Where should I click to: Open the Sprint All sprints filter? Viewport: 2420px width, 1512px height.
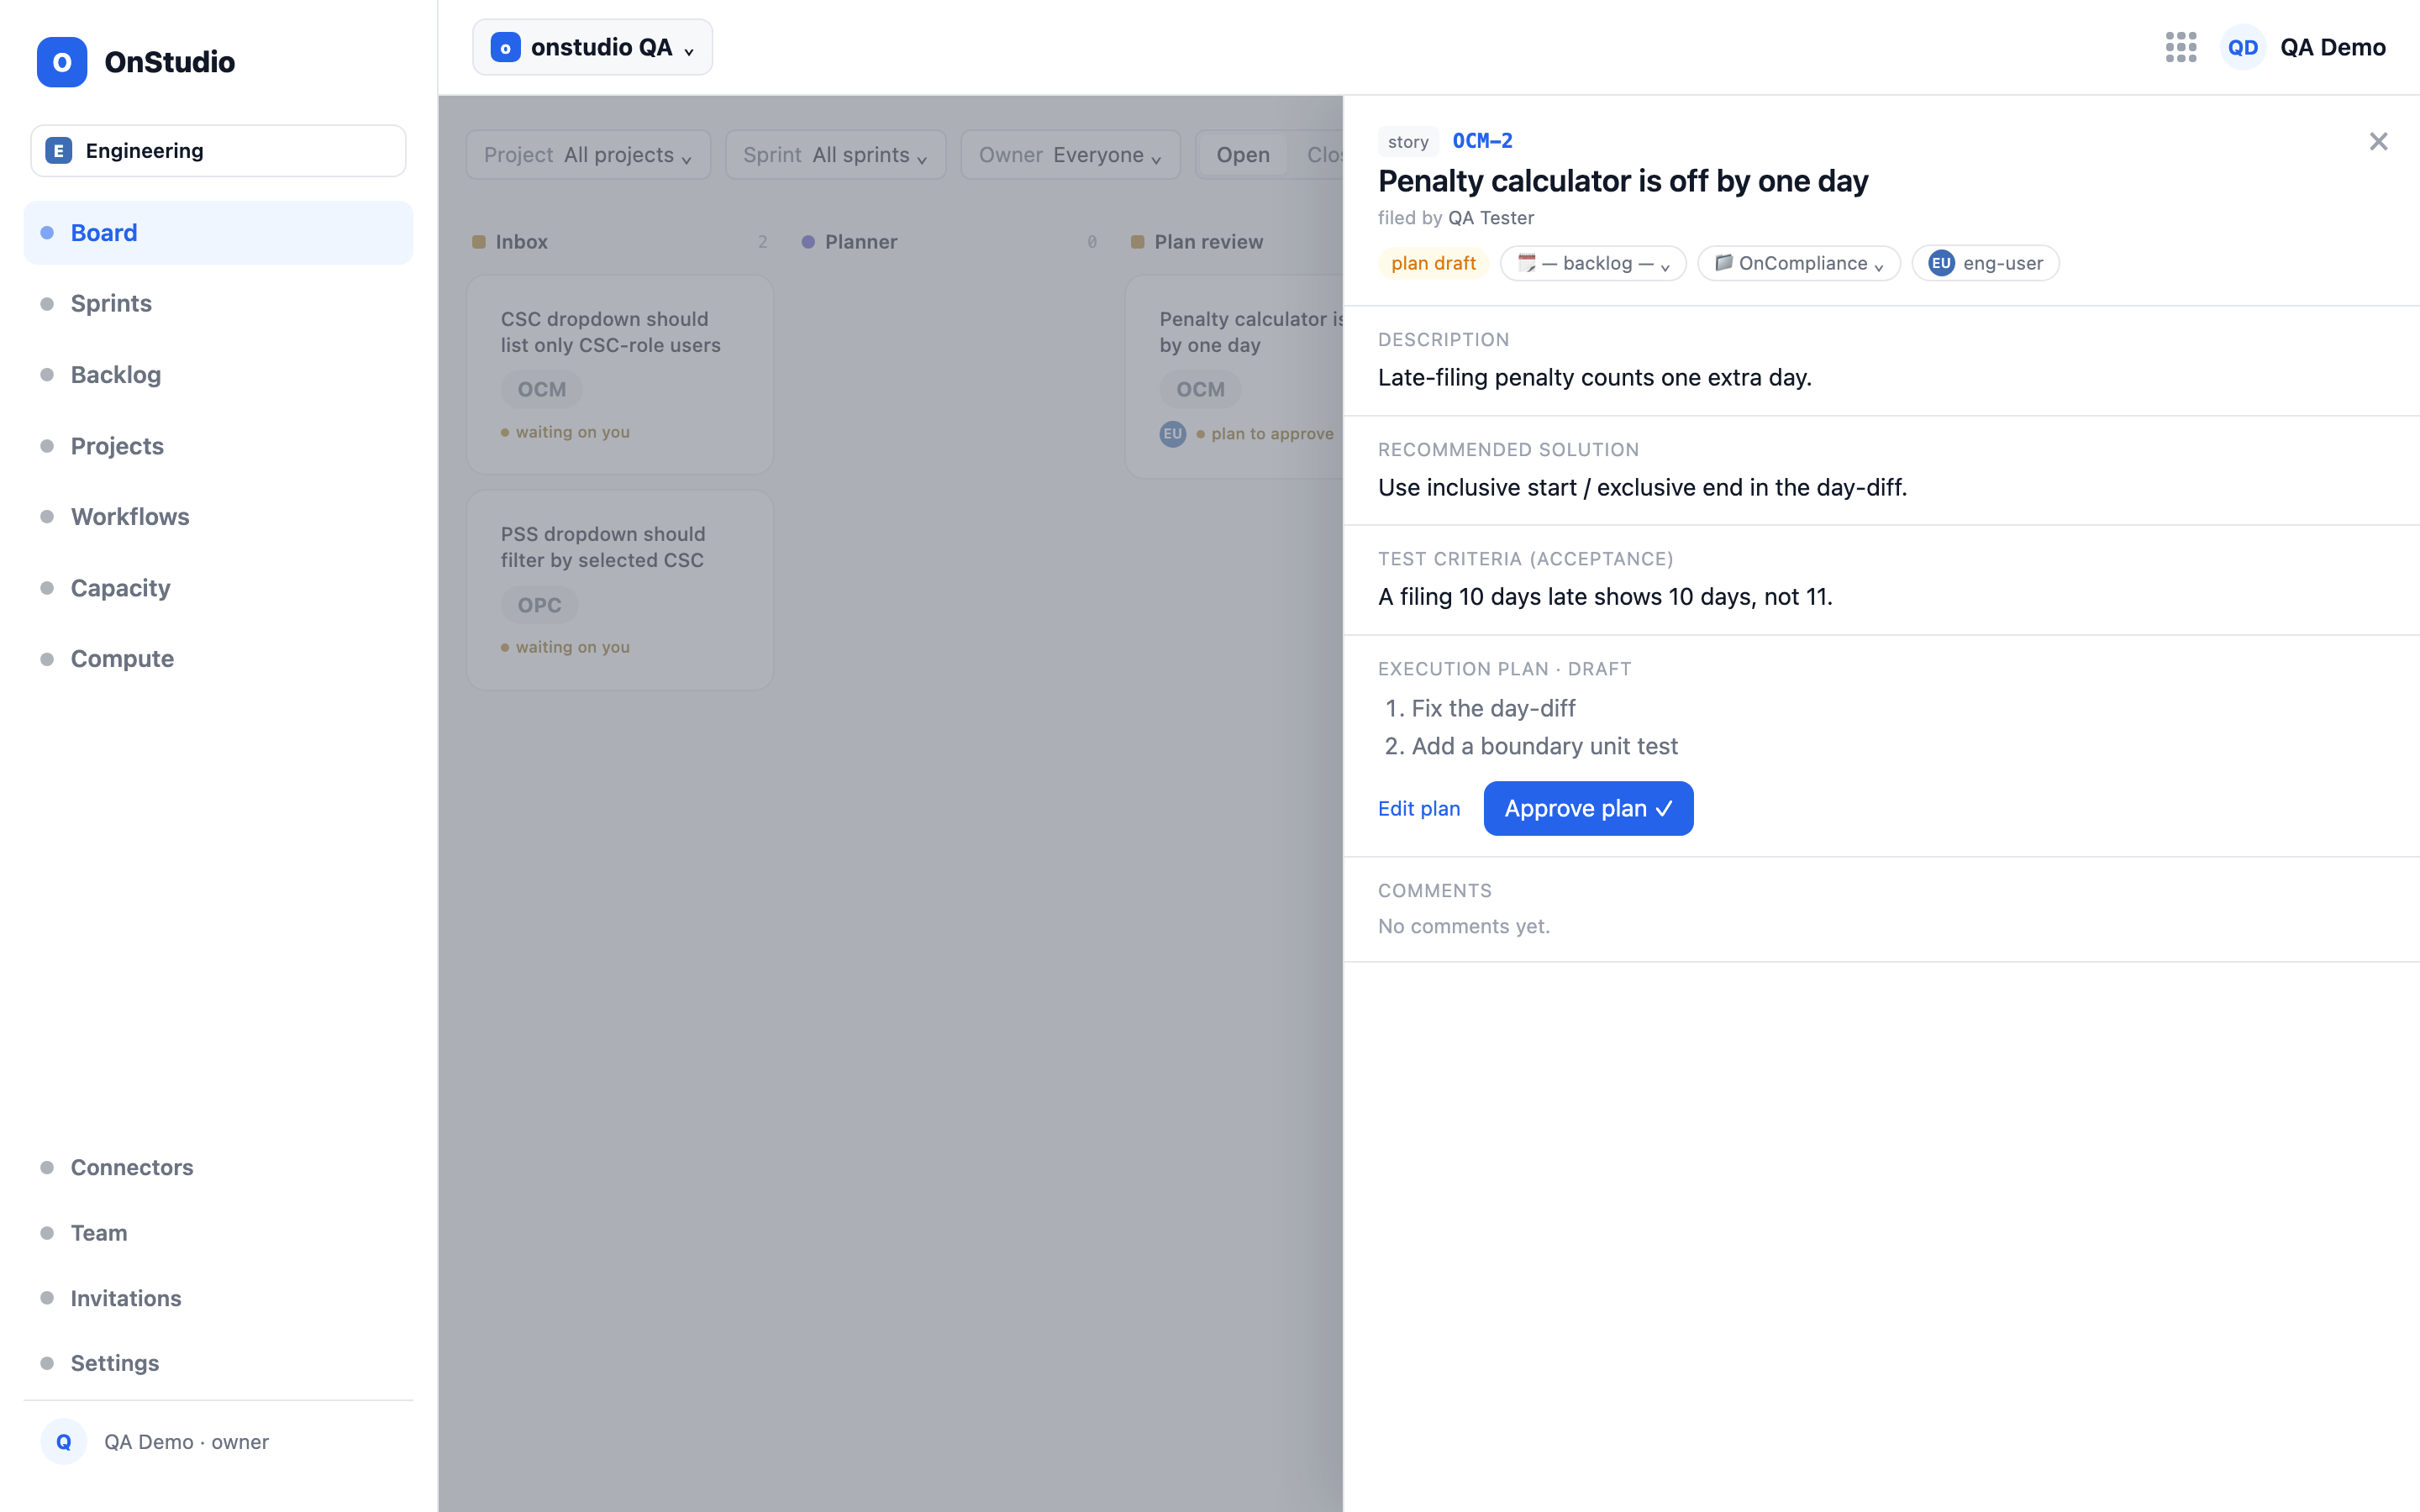tap(835, 155)
